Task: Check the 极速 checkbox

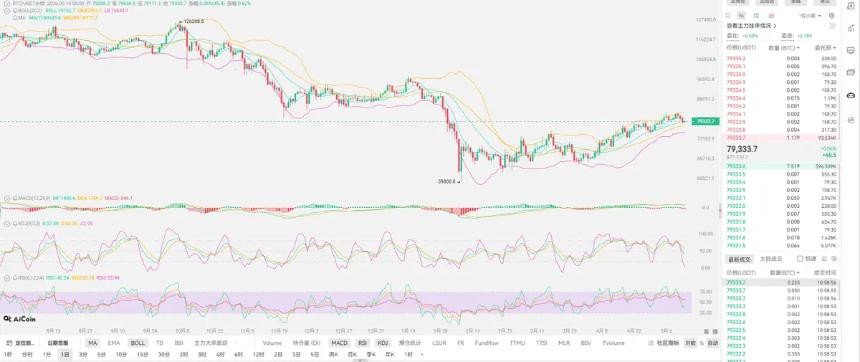Action: click(800, 258)
